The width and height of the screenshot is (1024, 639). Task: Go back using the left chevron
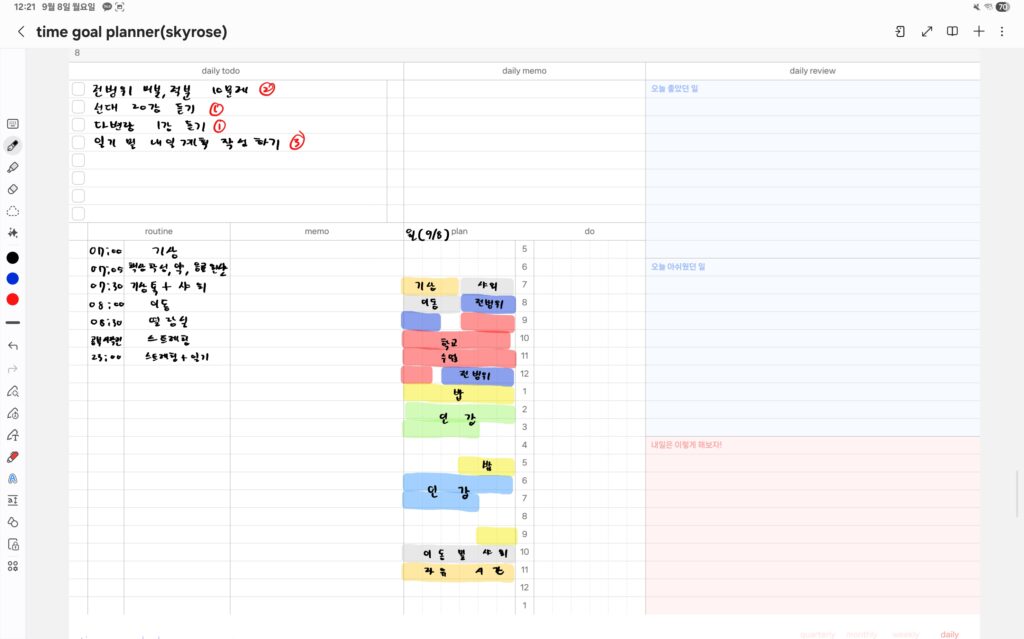click(x=21, y=32)
